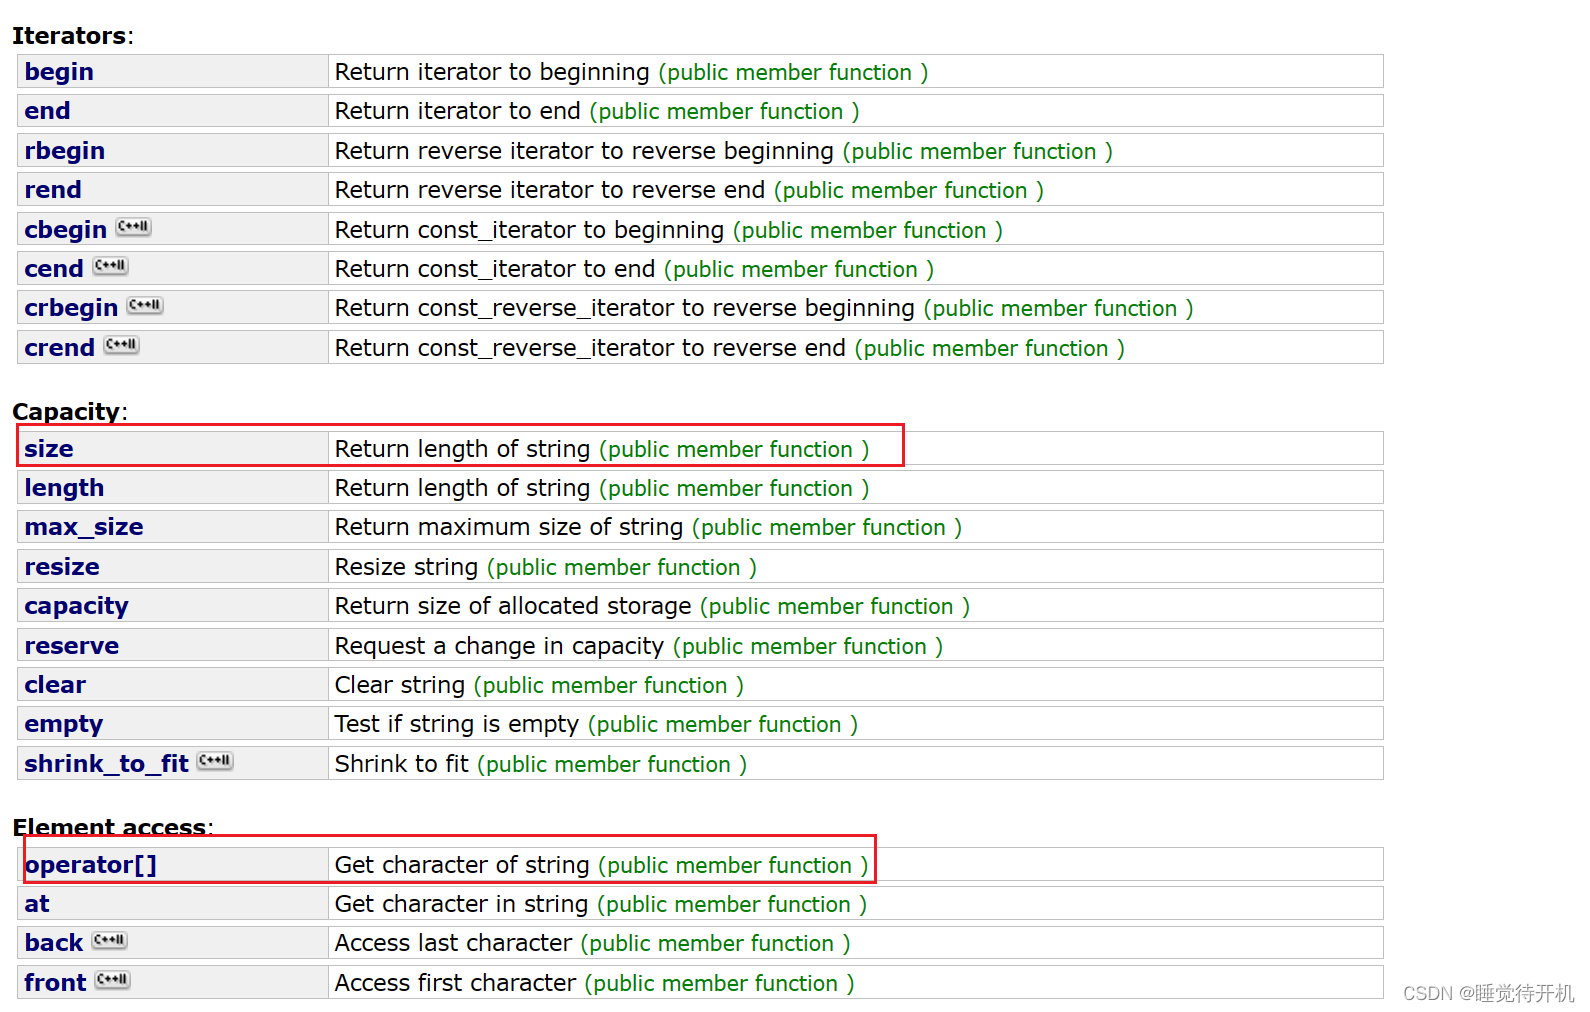
Task: Open the back function link
Action: (x=54, y=943)
